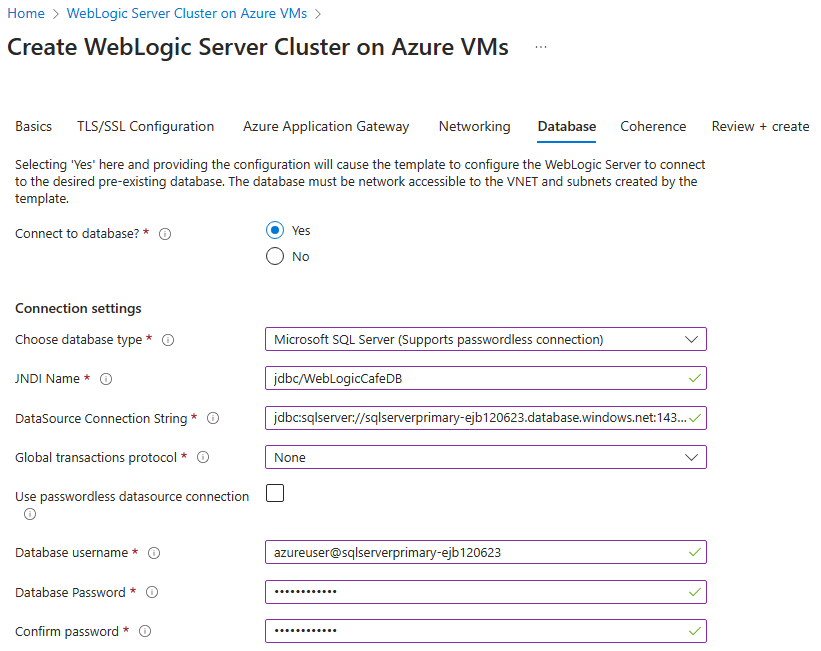The height and width of the screenshot is (651, 821).
Task: Expand the Global transactions protocol dropdown
Action: pos(691,457)
